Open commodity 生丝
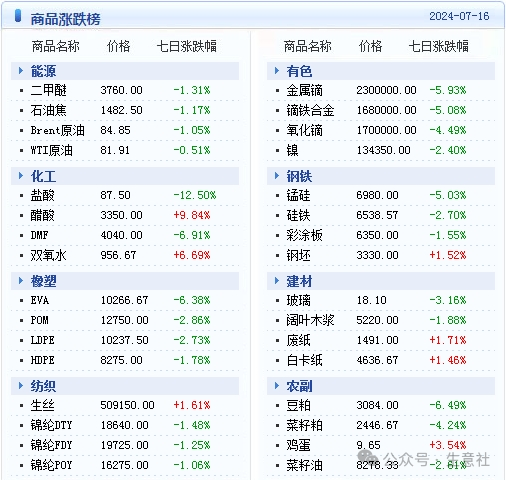 [x=42, y=405]
